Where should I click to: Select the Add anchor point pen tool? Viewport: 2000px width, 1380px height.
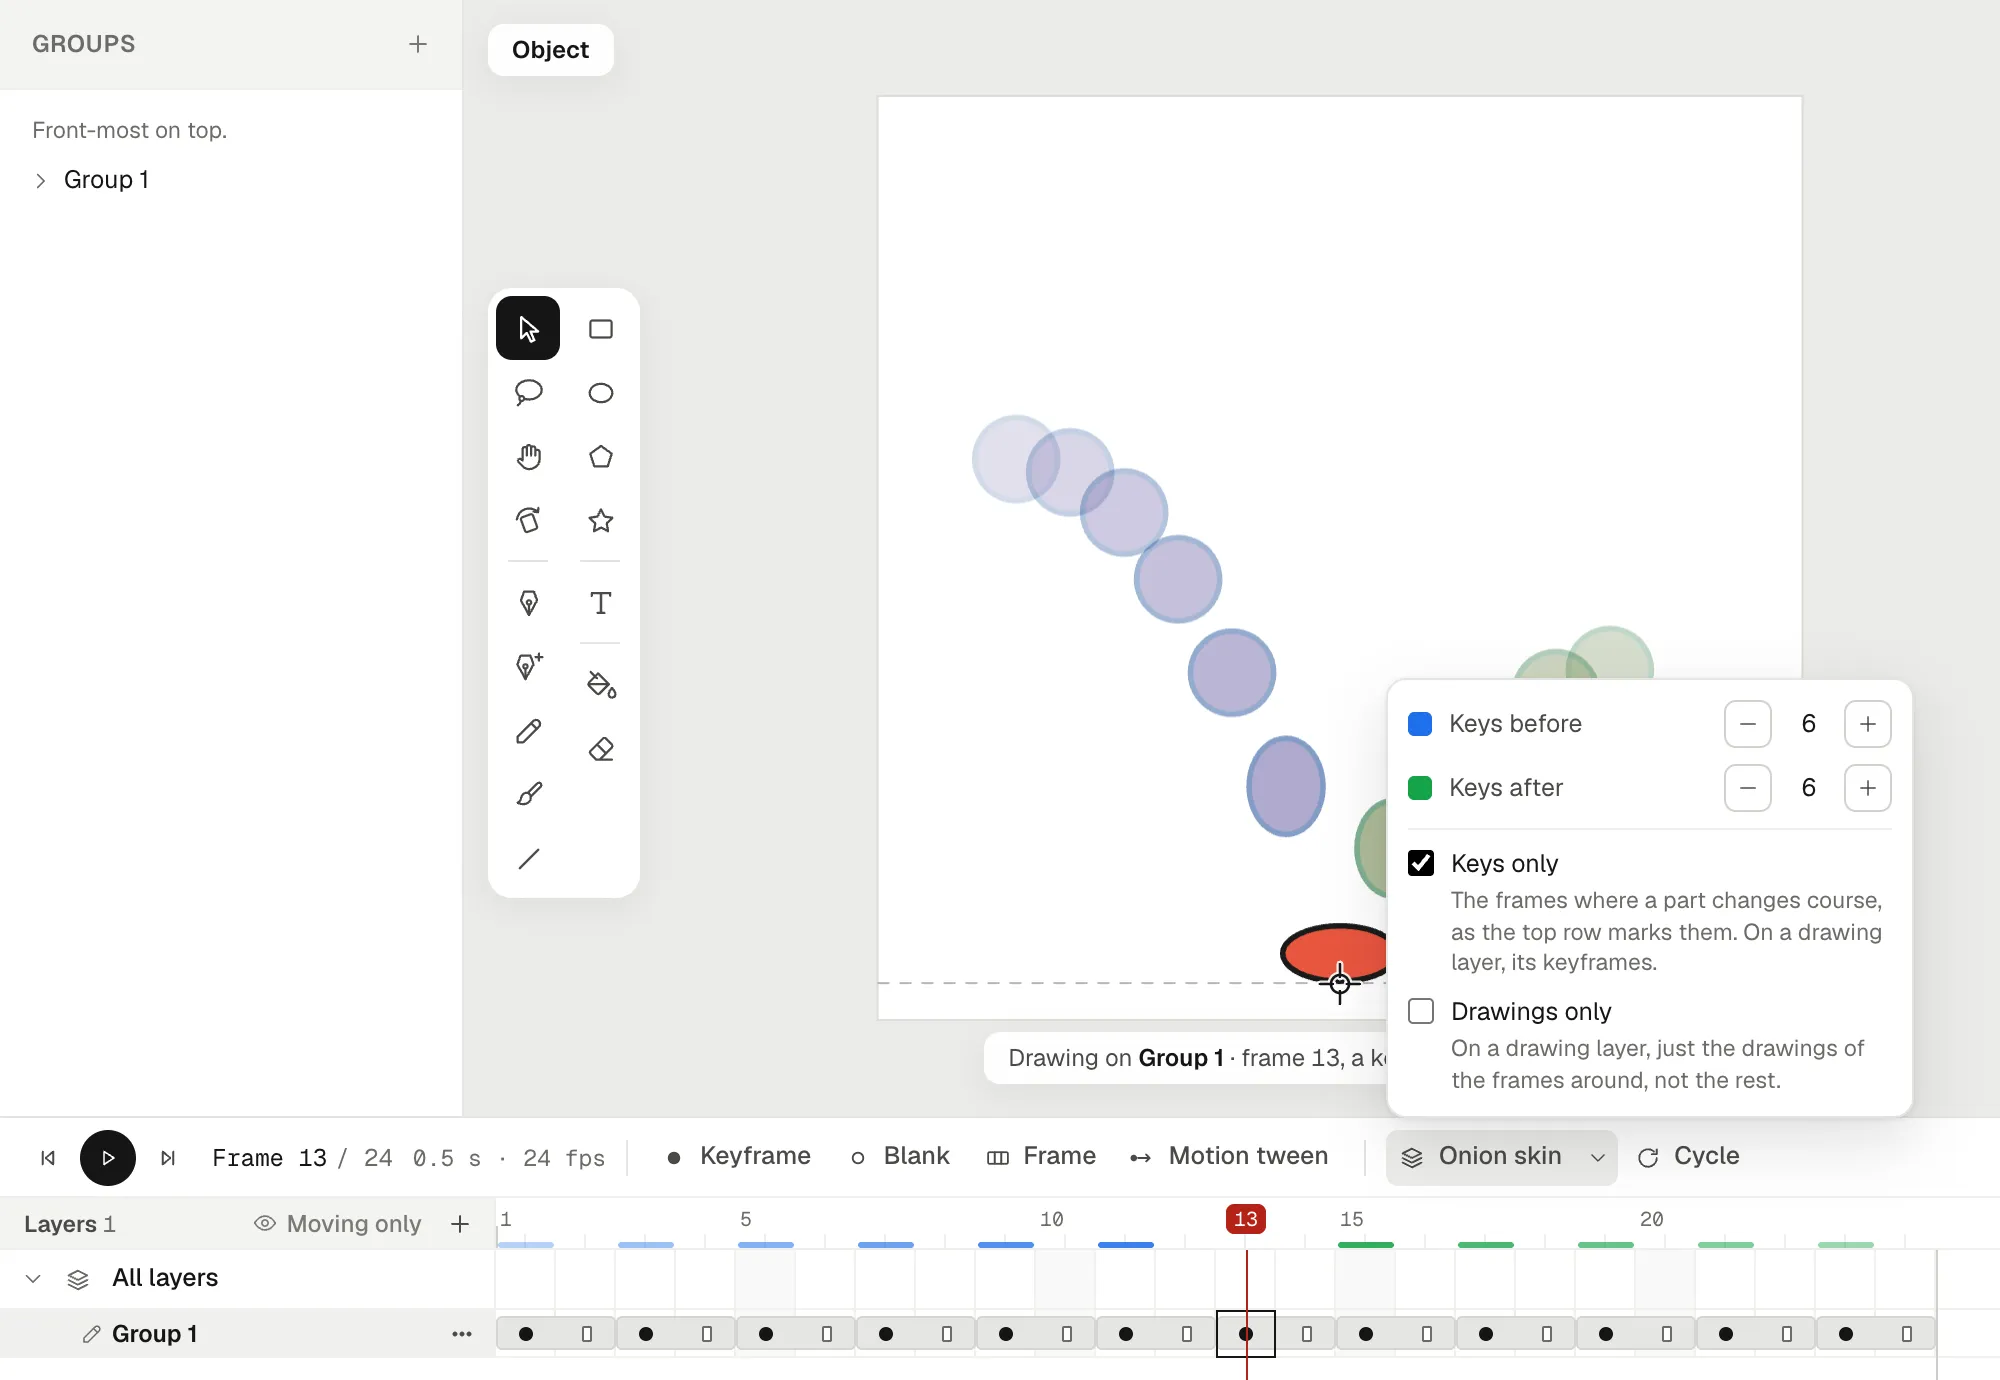528,667
